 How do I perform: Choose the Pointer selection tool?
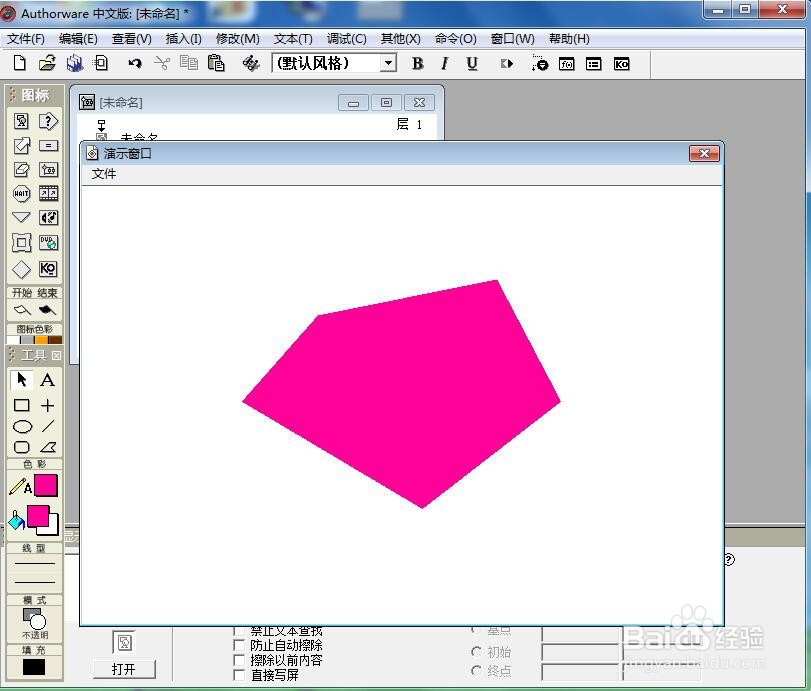[21, 380]
